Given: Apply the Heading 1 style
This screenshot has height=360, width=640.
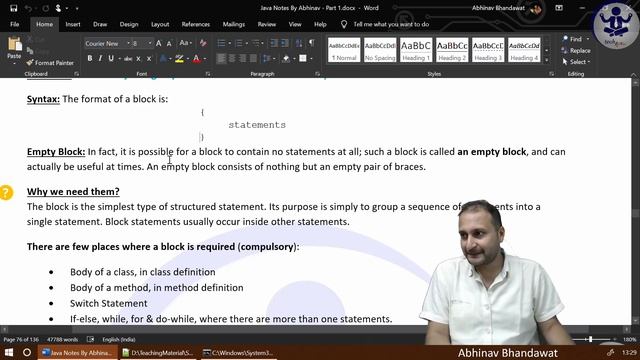Looking at the screenshot, I should 416,50.
